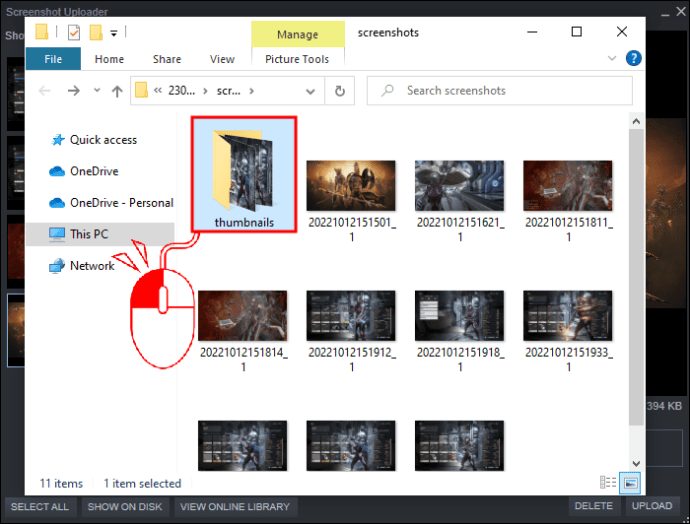Open the Share ribbon tab

click(x=167, y=59)
